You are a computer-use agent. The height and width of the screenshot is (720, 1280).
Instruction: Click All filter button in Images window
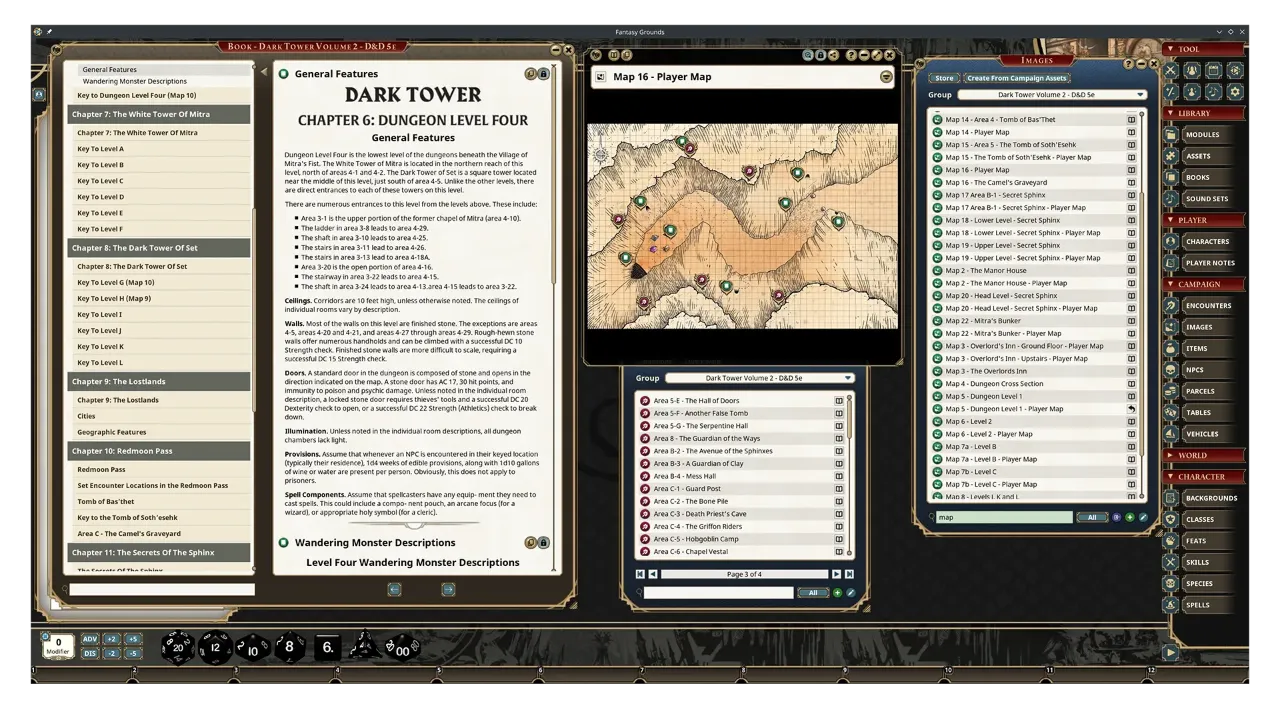(1092, 517)
